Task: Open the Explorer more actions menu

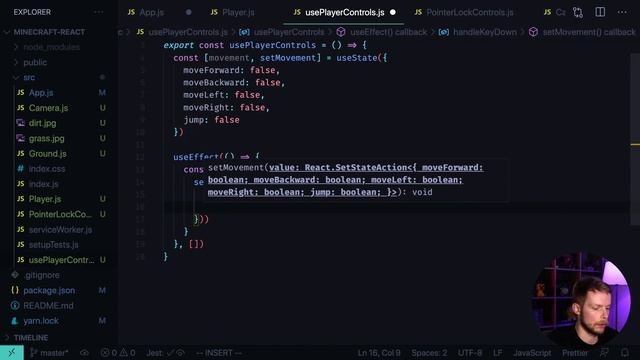Action: tap(99, 12)
